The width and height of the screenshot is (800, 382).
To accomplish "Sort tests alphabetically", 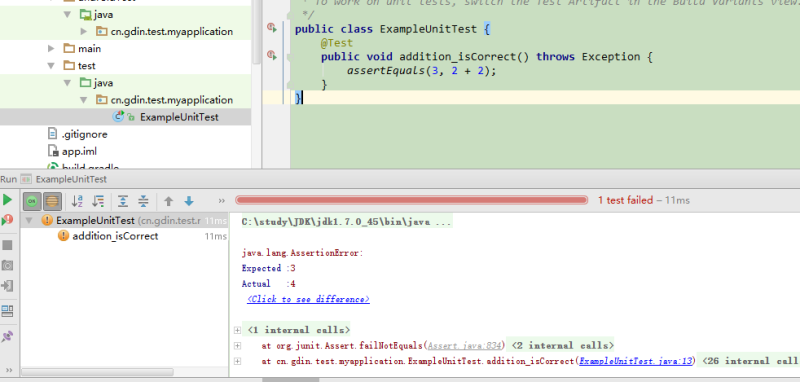I will (77, 201).
